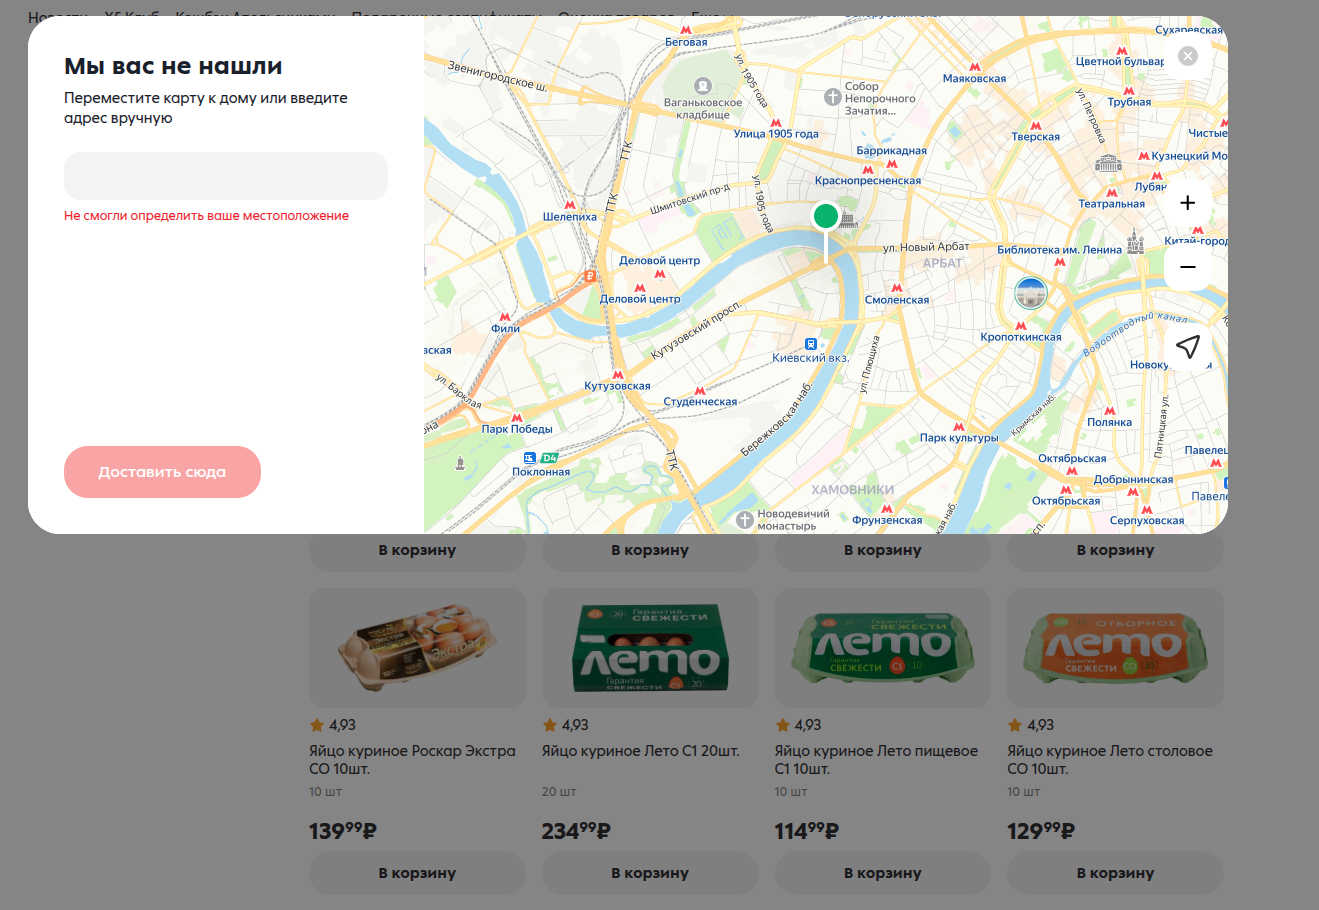Click the locate-me arrow icon
This screenshot has width=1319, height=910.
click(1187, 347)
